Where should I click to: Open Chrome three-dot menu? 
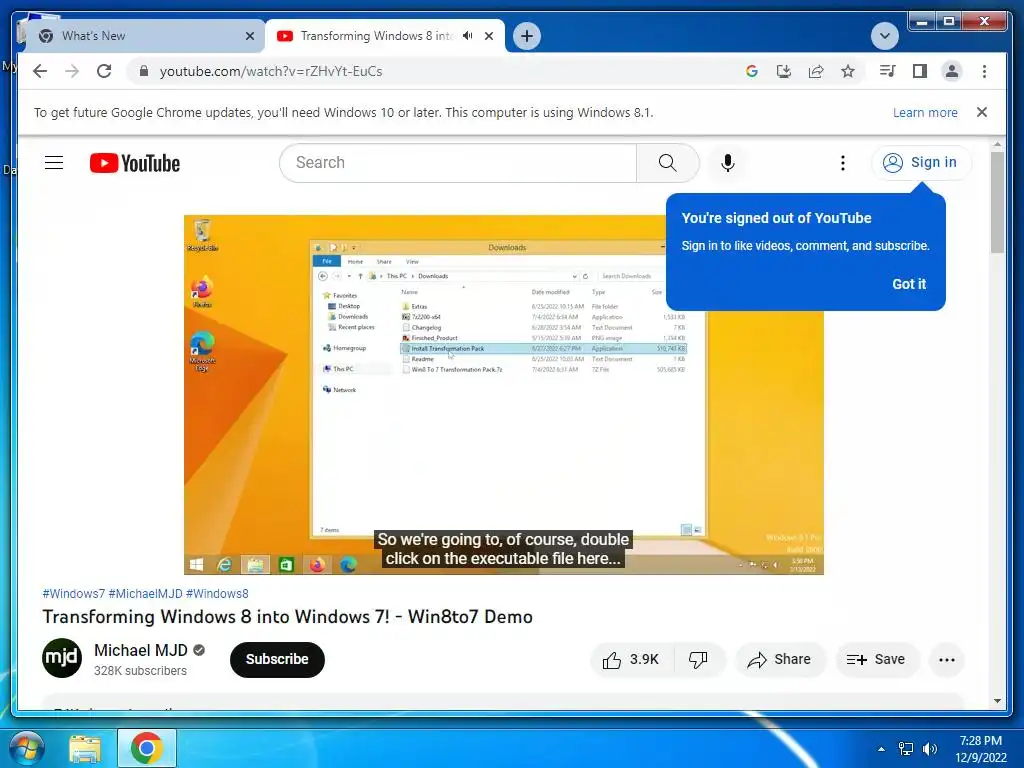(984, 71)
